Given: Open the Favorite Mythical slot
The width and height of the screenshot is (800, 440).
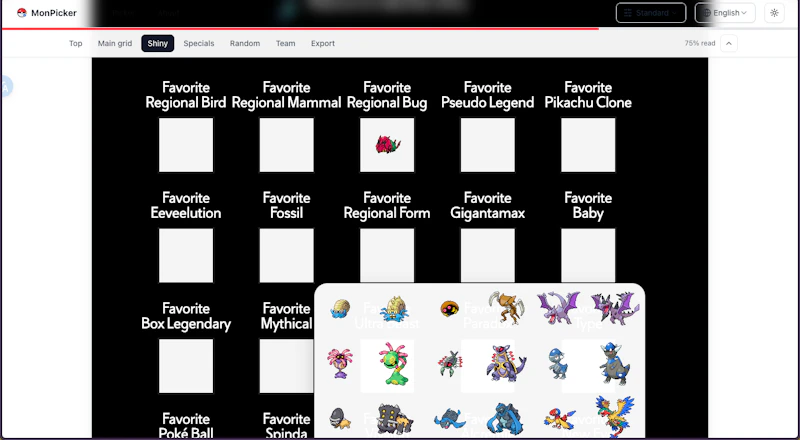Looking at the screenshot, I should click(286, 366).
